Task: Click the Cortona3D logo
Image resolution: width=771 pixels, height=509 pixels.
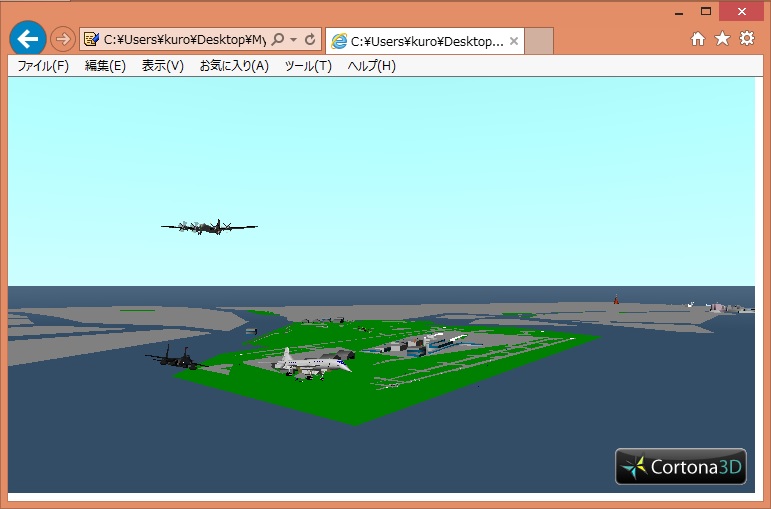Action: 680,466
